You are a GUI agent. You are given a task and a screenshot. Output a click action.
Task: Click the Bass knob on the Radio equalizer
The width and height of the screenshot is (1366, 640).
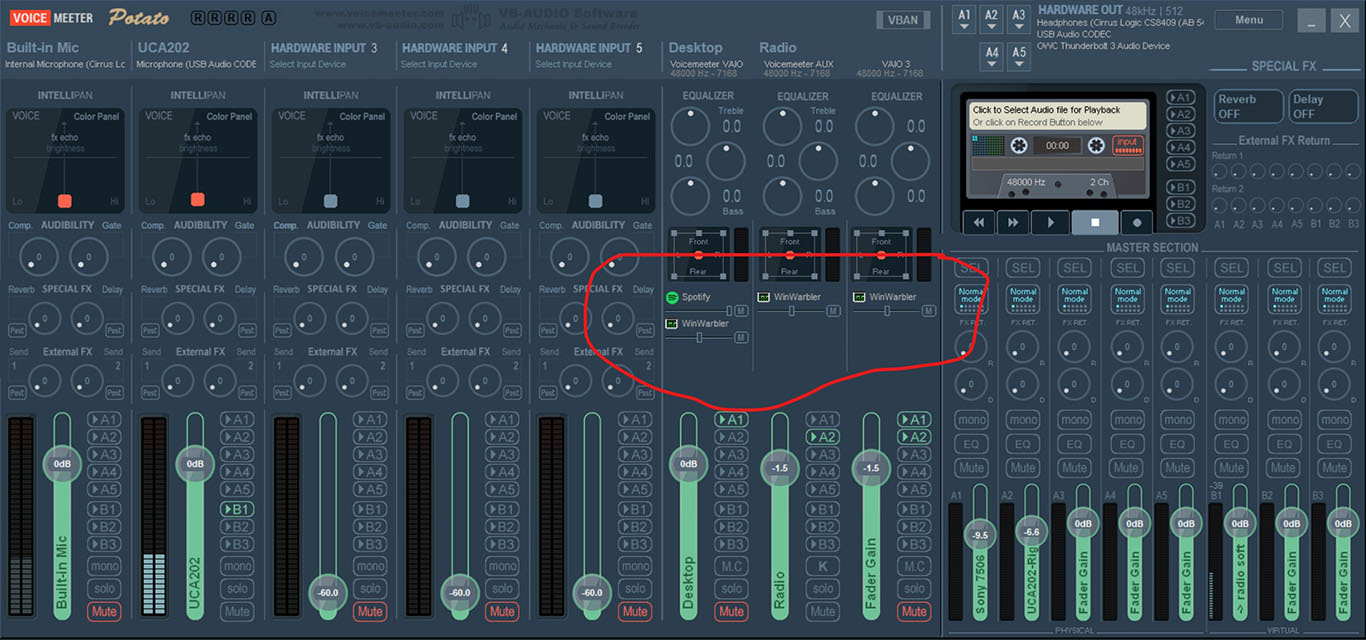click(x=782, y=195)
